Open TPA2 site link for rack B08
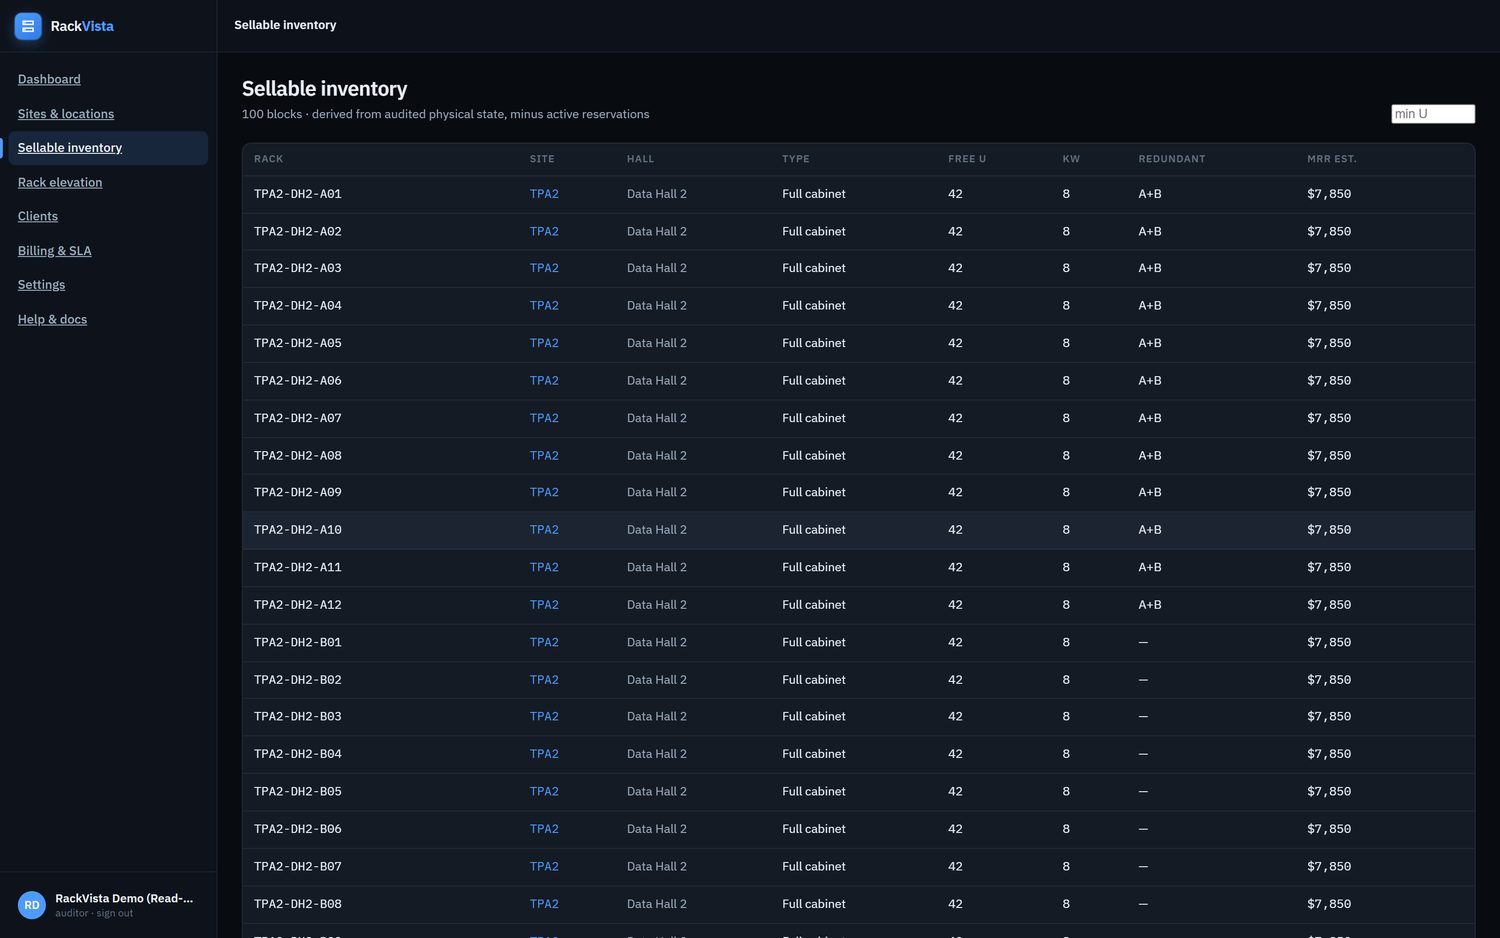The width and height of the screenshot is (1500, 938). (x=544, y=904)
